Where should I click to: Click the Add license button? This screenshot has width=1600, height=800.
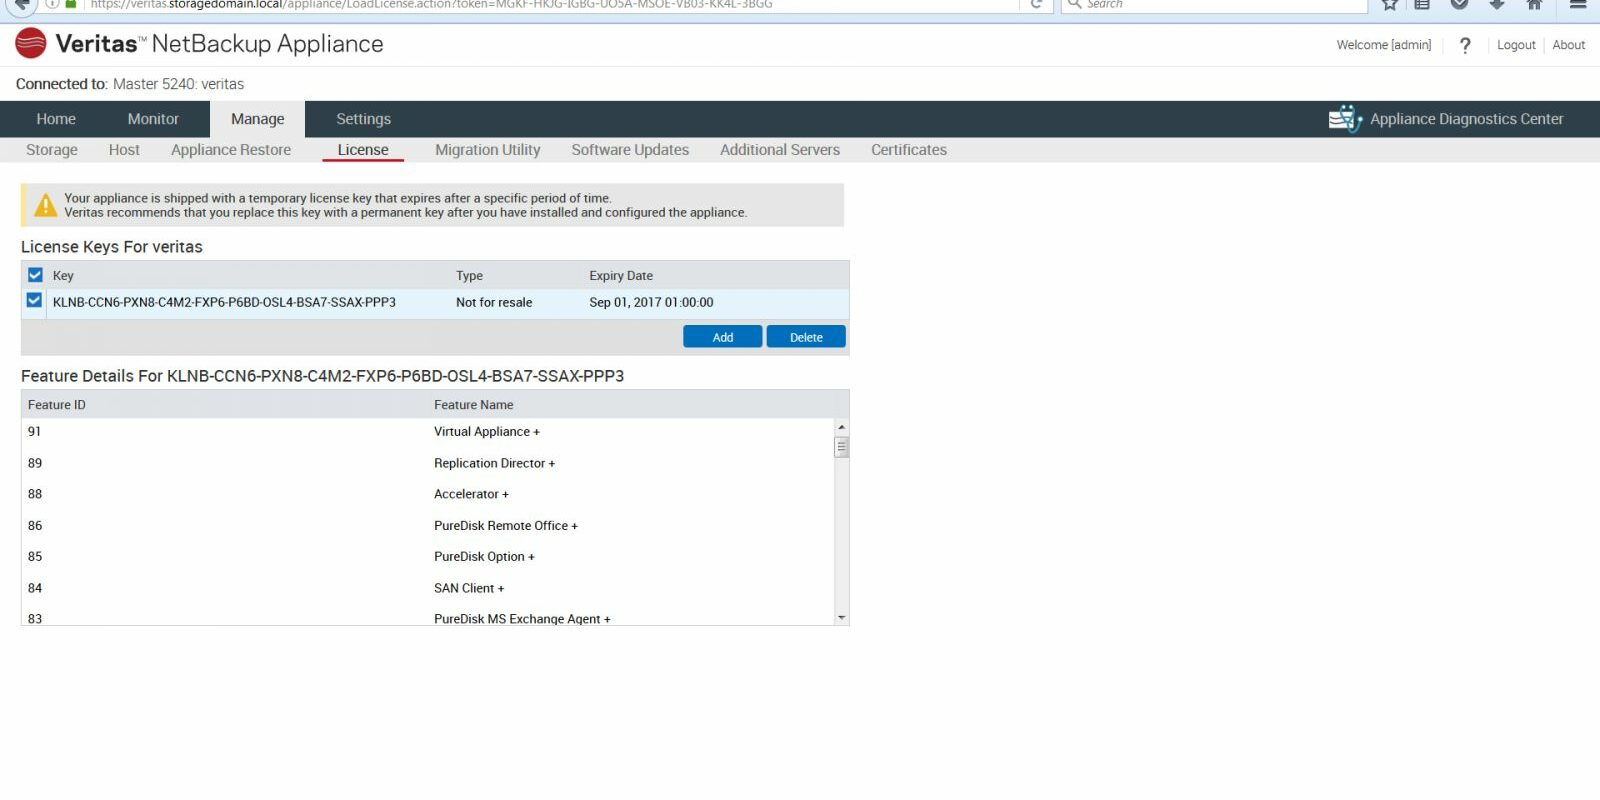(723, 337)
